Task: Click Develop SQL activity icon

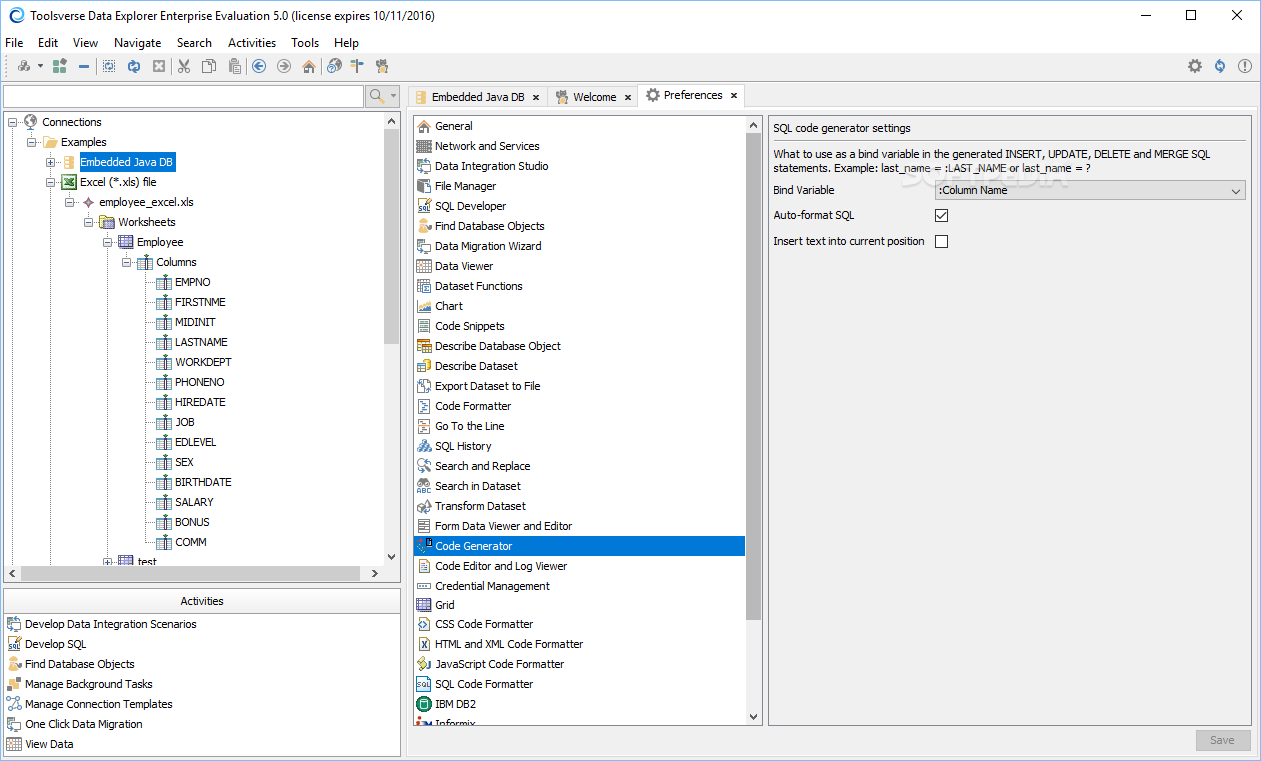Action: (x=14, y=644)
